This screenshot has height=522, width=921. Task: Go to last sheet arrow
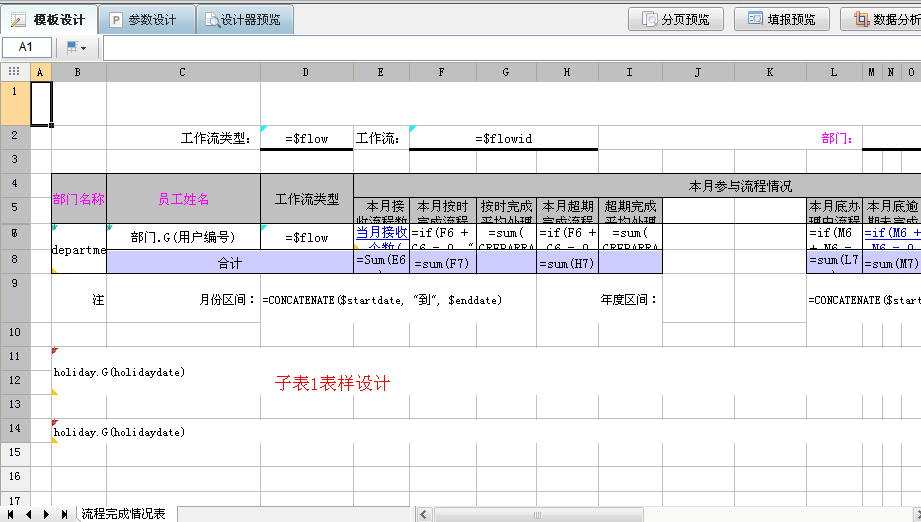click(65, 514)
